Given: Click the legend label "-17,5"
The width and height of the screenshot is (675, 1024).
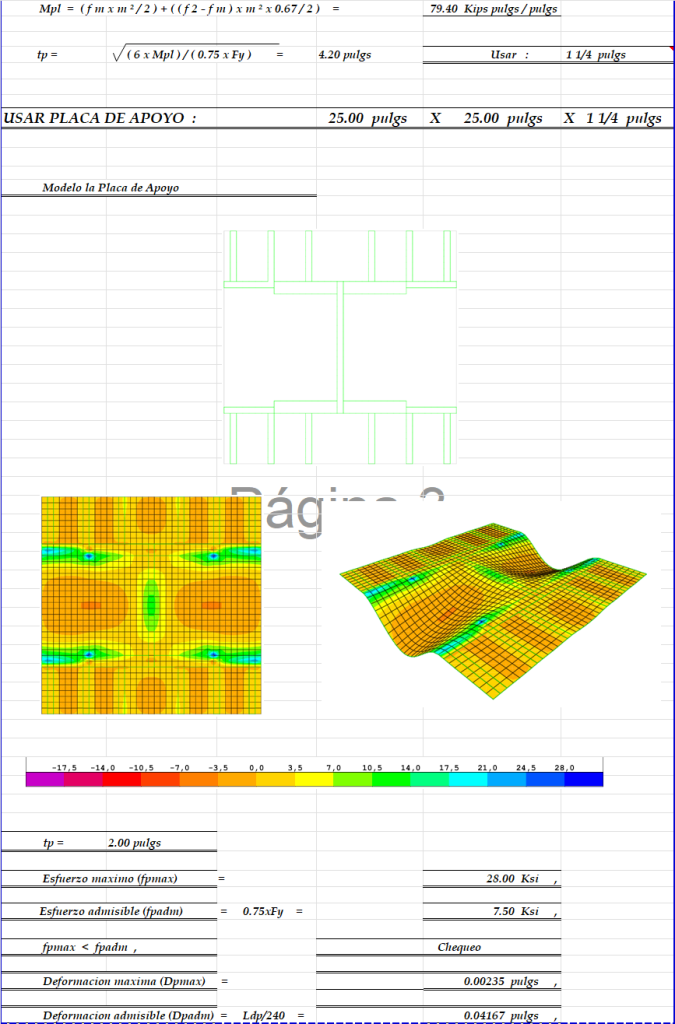Looking at the screenshot, I should [64, 767].
